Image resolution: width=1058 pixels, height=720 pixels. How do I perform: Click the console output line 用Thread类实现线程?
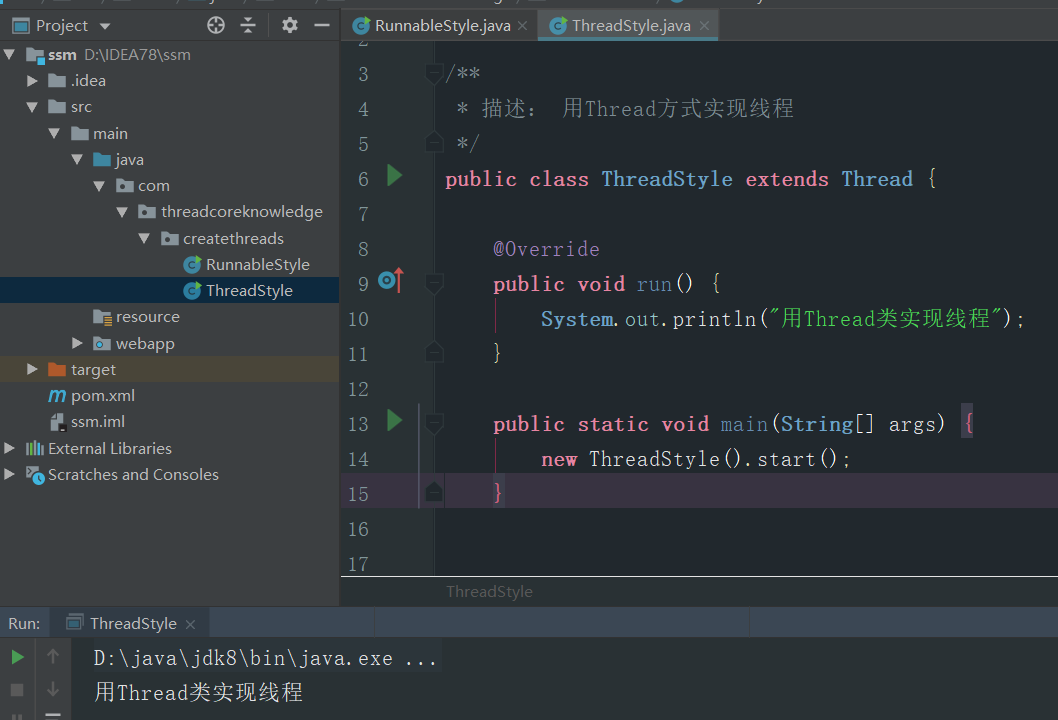coord(198,692)
